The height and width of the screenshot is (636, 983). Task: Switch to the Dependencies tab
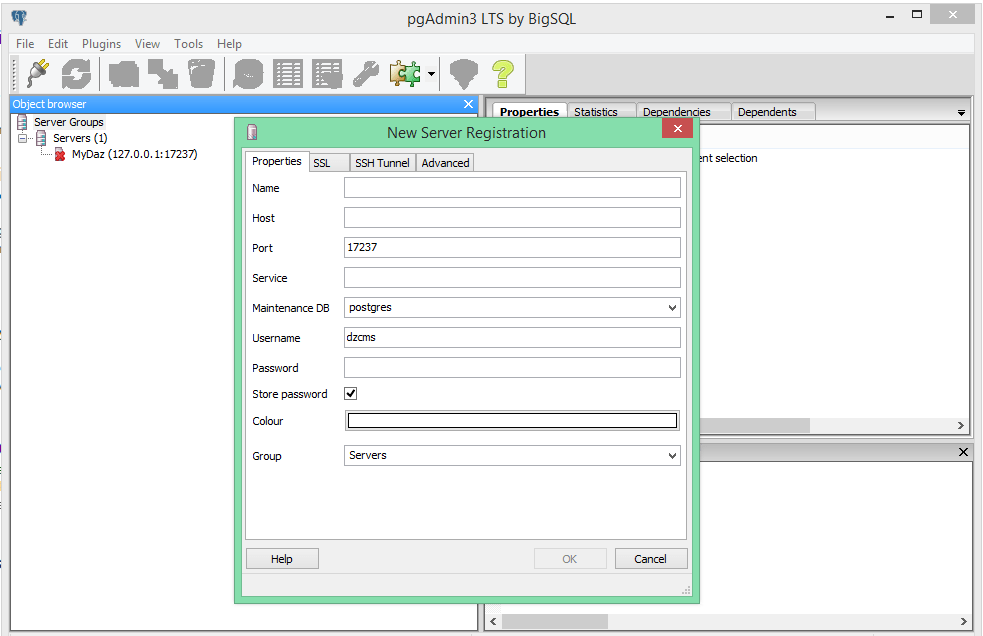pyautogui.click(x=683, y=112)
